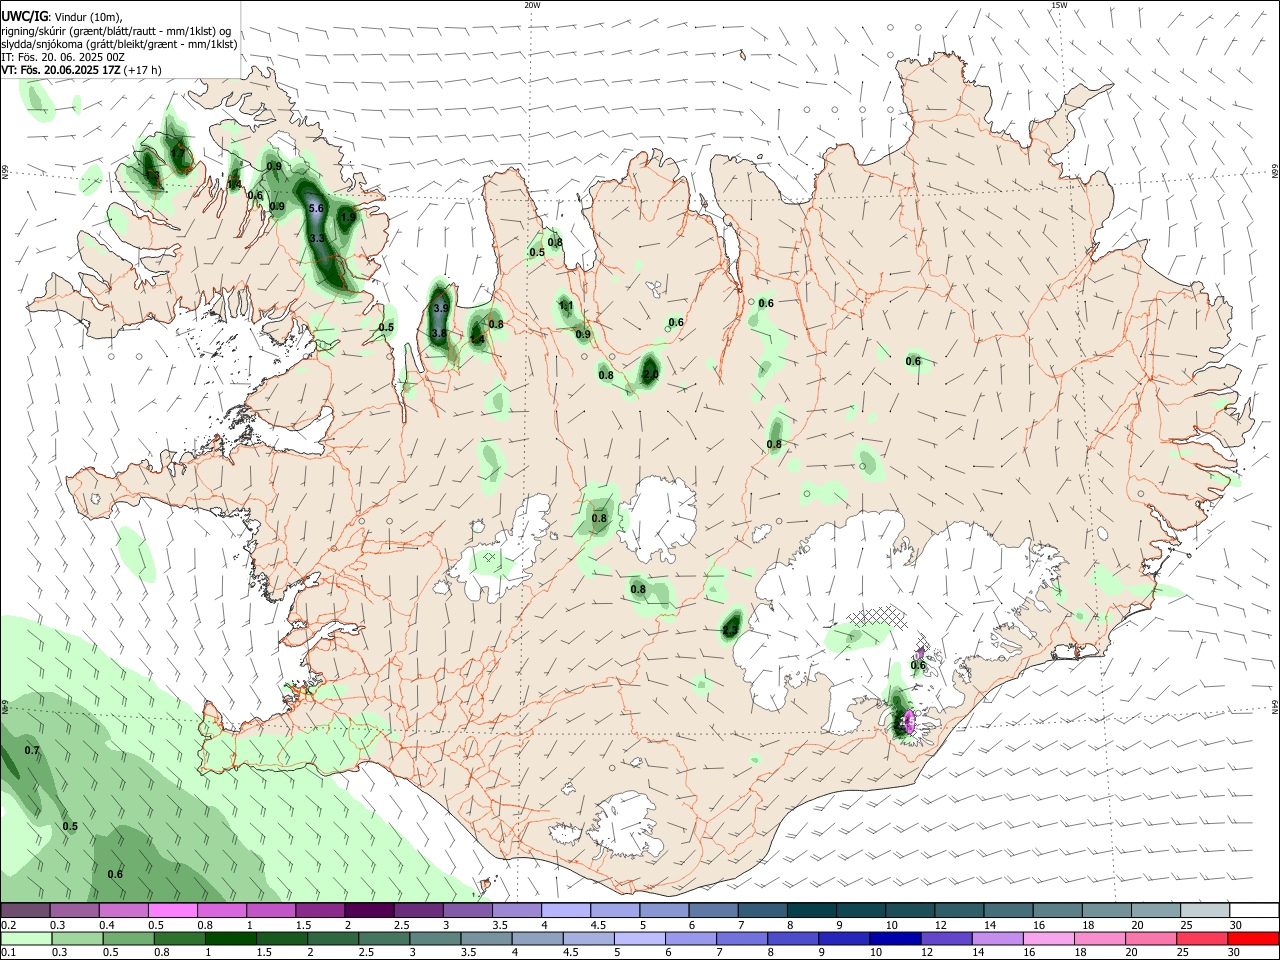Click the 'VT: Fös. 20.06.2025 17Z (+17 h)' line
The image size is (1280, 960).
click(81, 70)
